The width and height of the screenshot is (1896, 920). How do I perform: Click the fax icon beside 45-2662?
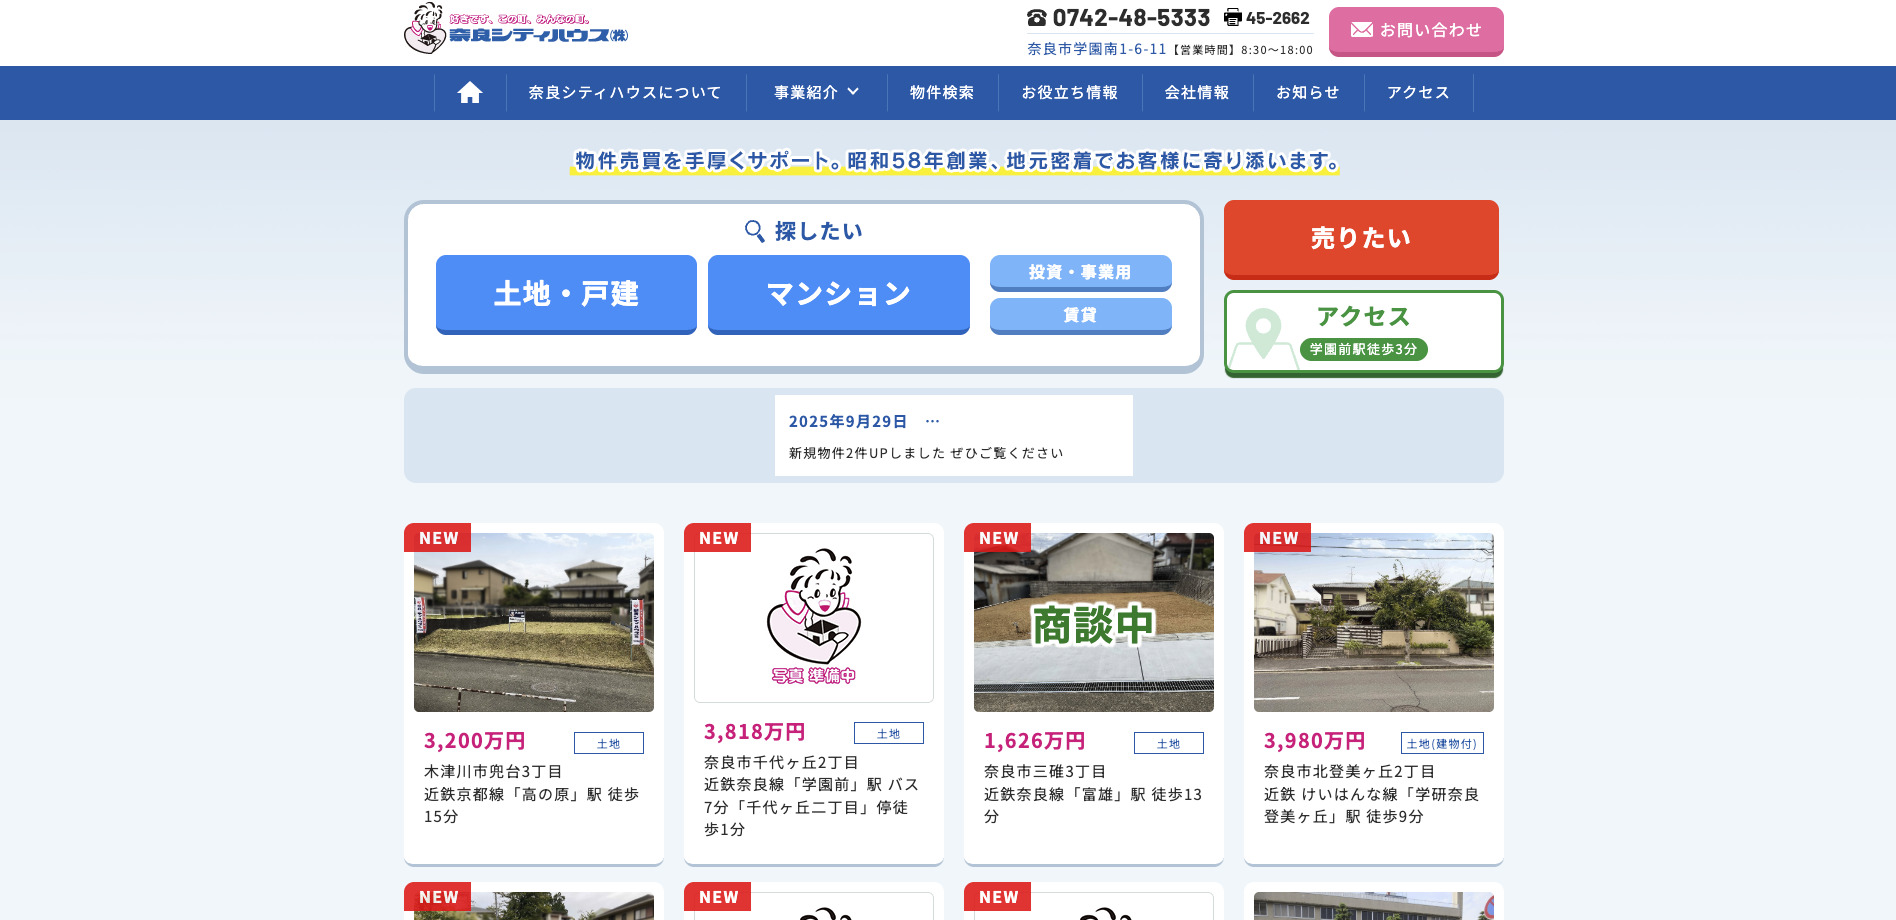(1230, 17)
